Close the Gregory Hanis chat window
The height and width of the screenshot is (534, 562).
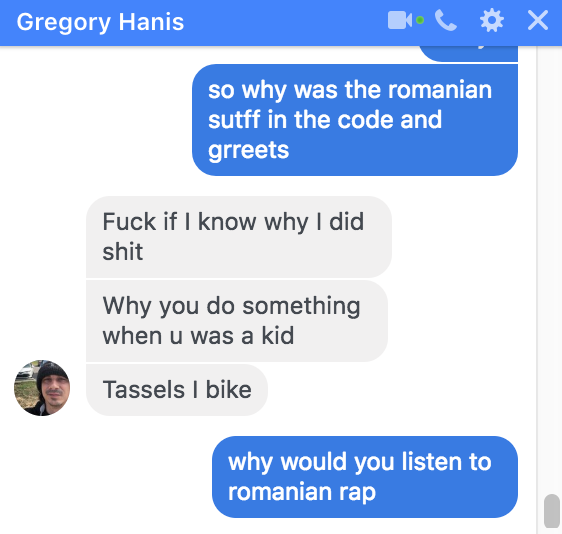click(538, 20)
